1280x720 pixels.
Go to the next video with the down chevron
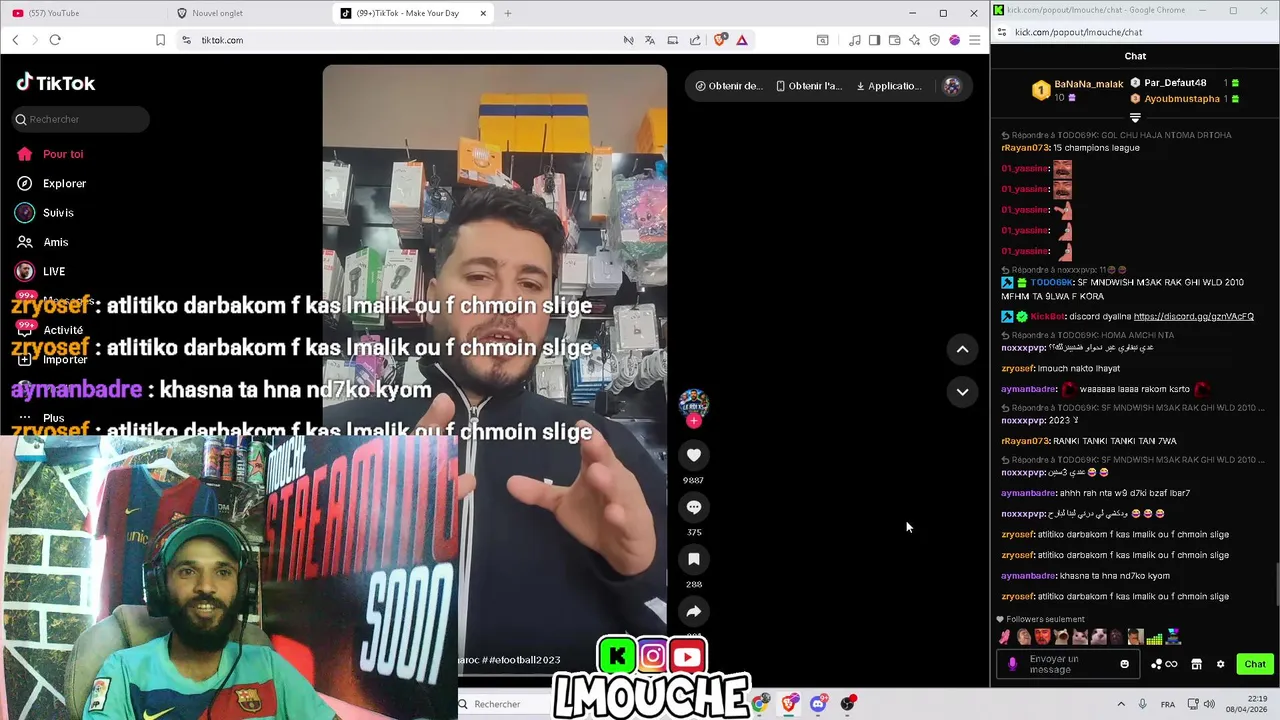pyautogui.click(x=962, y=392)
